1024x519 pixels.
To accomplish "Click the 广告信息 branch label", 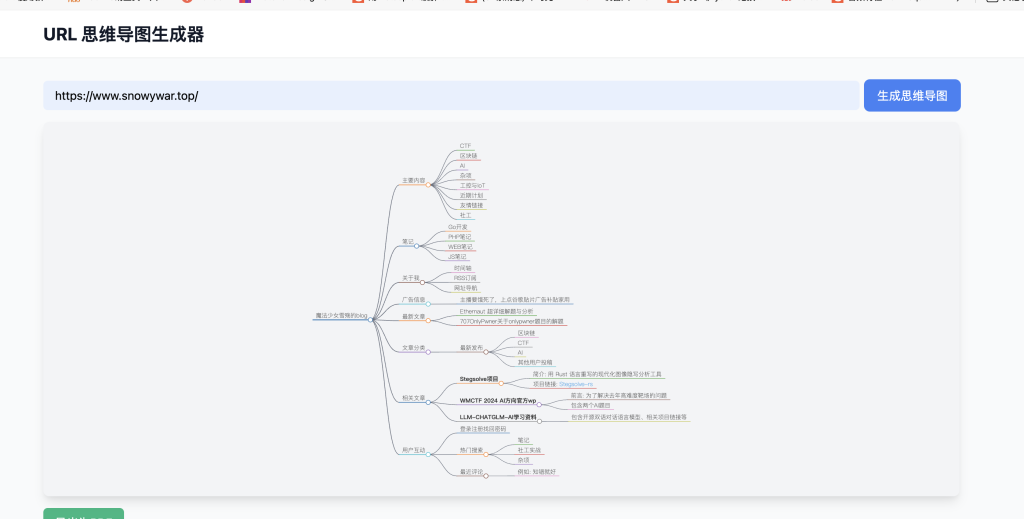I will [x=413, y=300].
